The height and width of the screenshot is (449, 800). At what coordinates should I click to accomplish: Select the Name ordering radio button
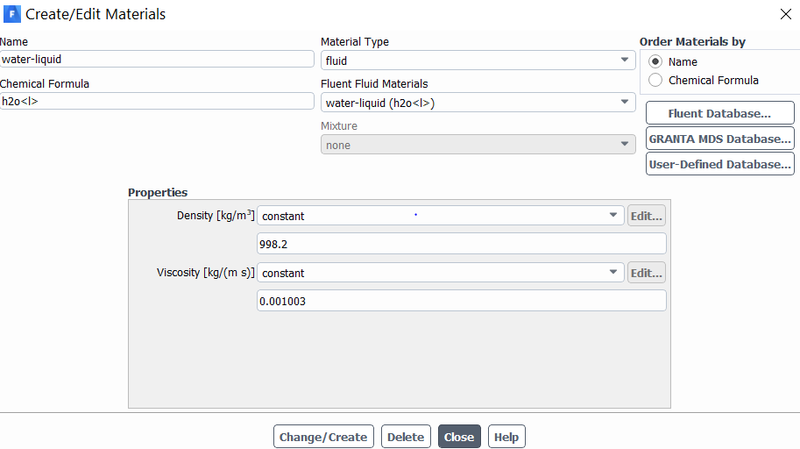click(x=655, y=62)
